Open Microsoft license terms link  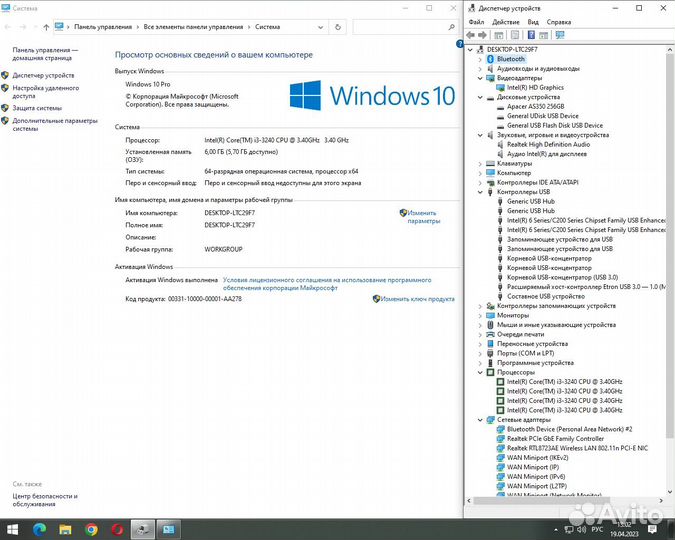click(327, 284)
